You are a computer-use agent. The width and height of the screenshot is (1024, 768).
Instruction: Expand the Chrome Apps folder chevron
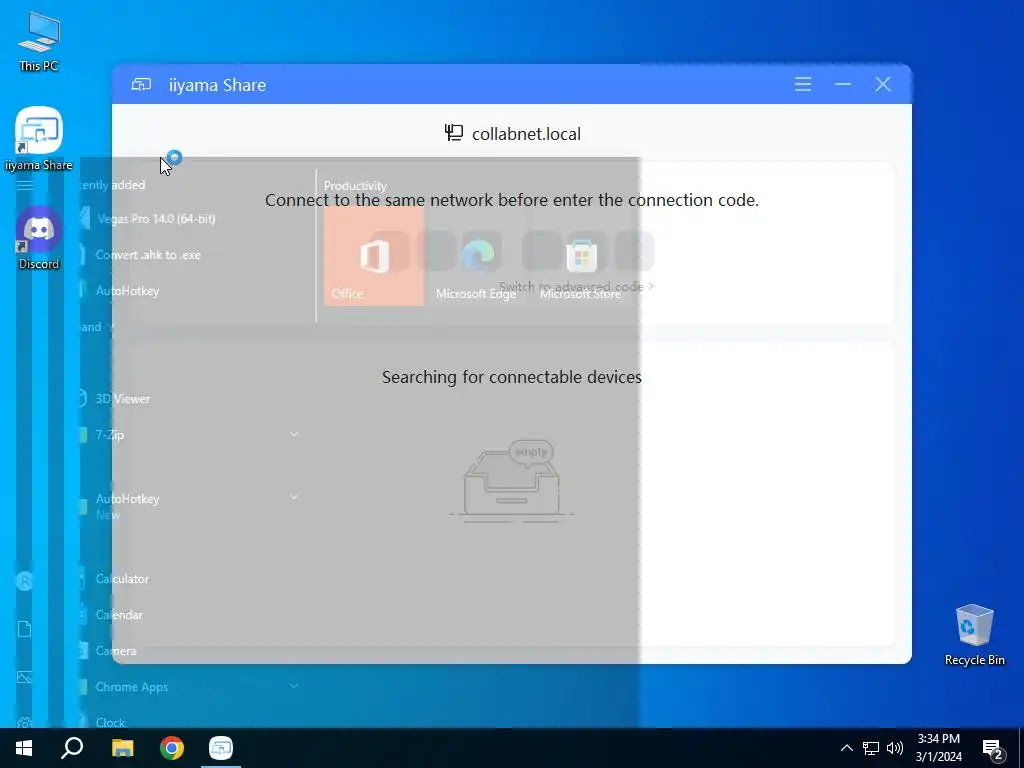pyautogui.click(x=294, y=686)
